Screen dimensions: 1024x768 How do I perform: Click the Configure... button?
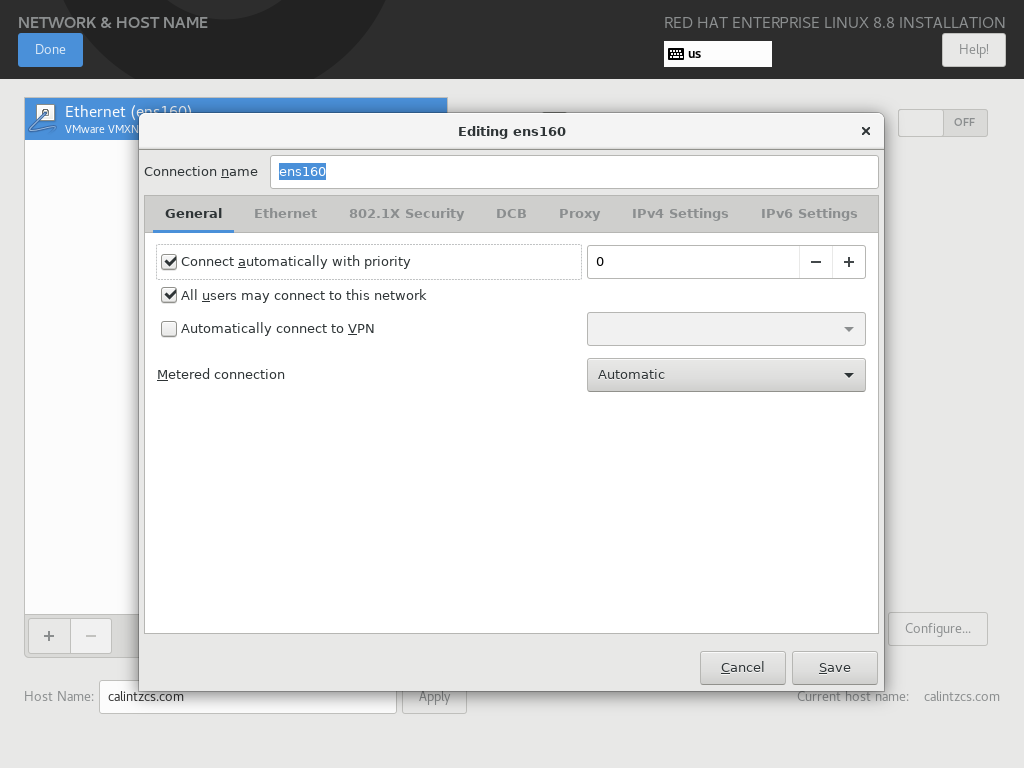coord(938,629)
